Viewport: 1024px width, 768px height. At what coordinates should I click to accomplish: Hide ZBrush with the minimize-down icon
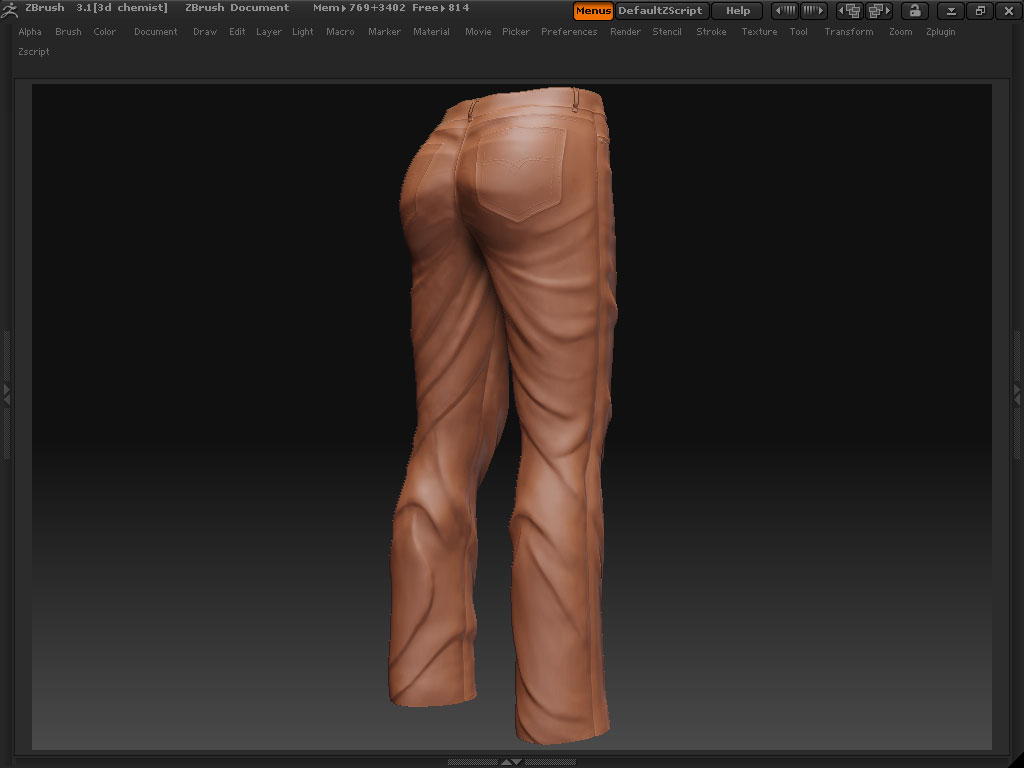point(952,10)
